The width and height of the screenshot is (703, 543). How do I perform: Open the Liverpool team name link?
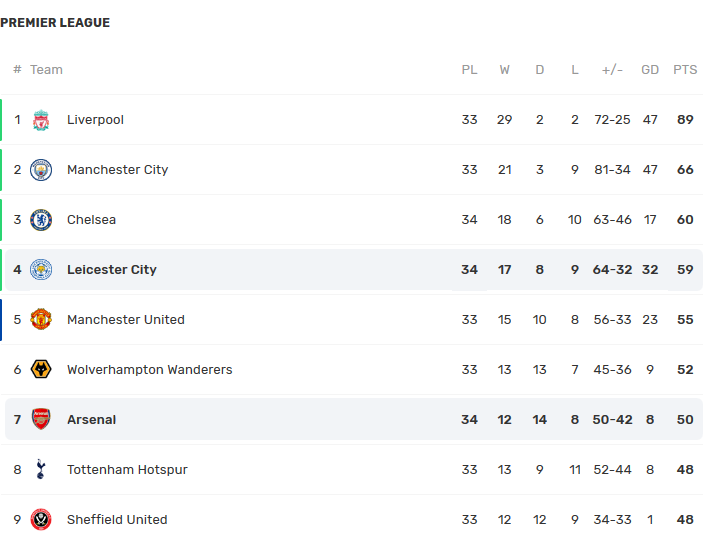point(95,120)
